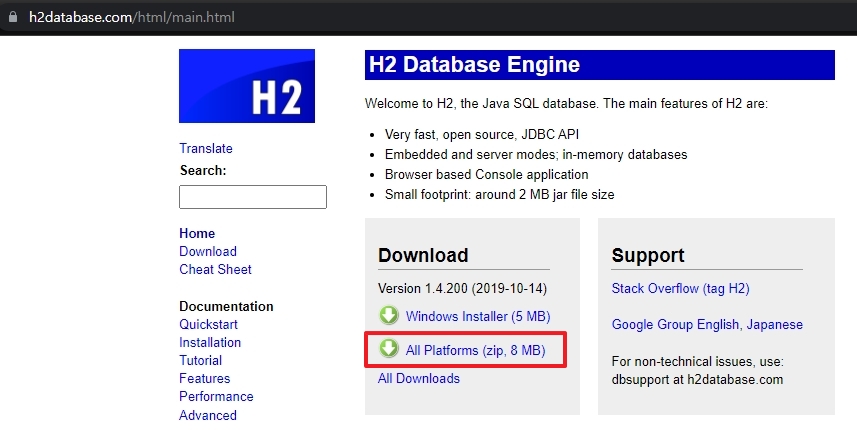This screenshot has height=430, width=857.
Task: Click 'dbsupport at h2database.com' text
Action: [x=697, y=380]
